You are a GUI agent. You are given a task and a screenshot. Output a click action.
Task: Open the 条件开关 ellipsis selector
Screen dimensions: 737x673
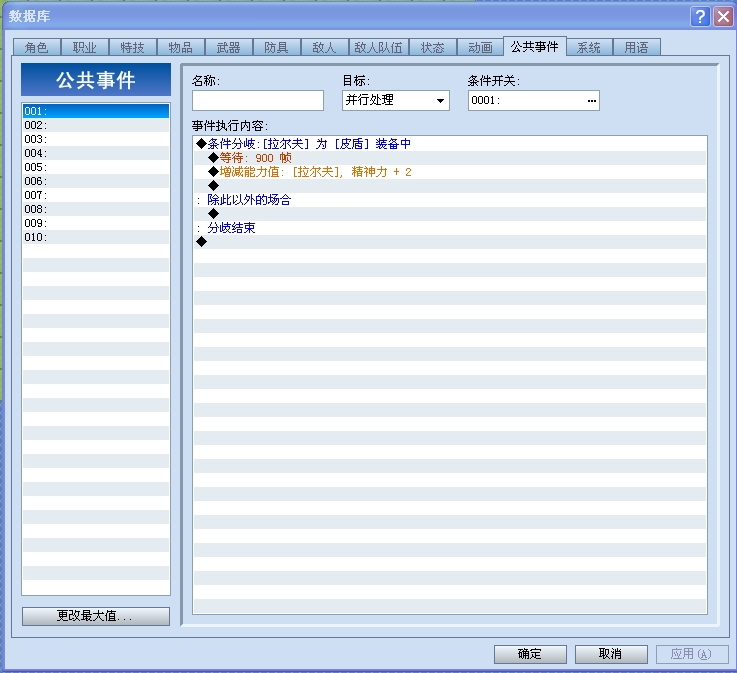click(591, 101)
